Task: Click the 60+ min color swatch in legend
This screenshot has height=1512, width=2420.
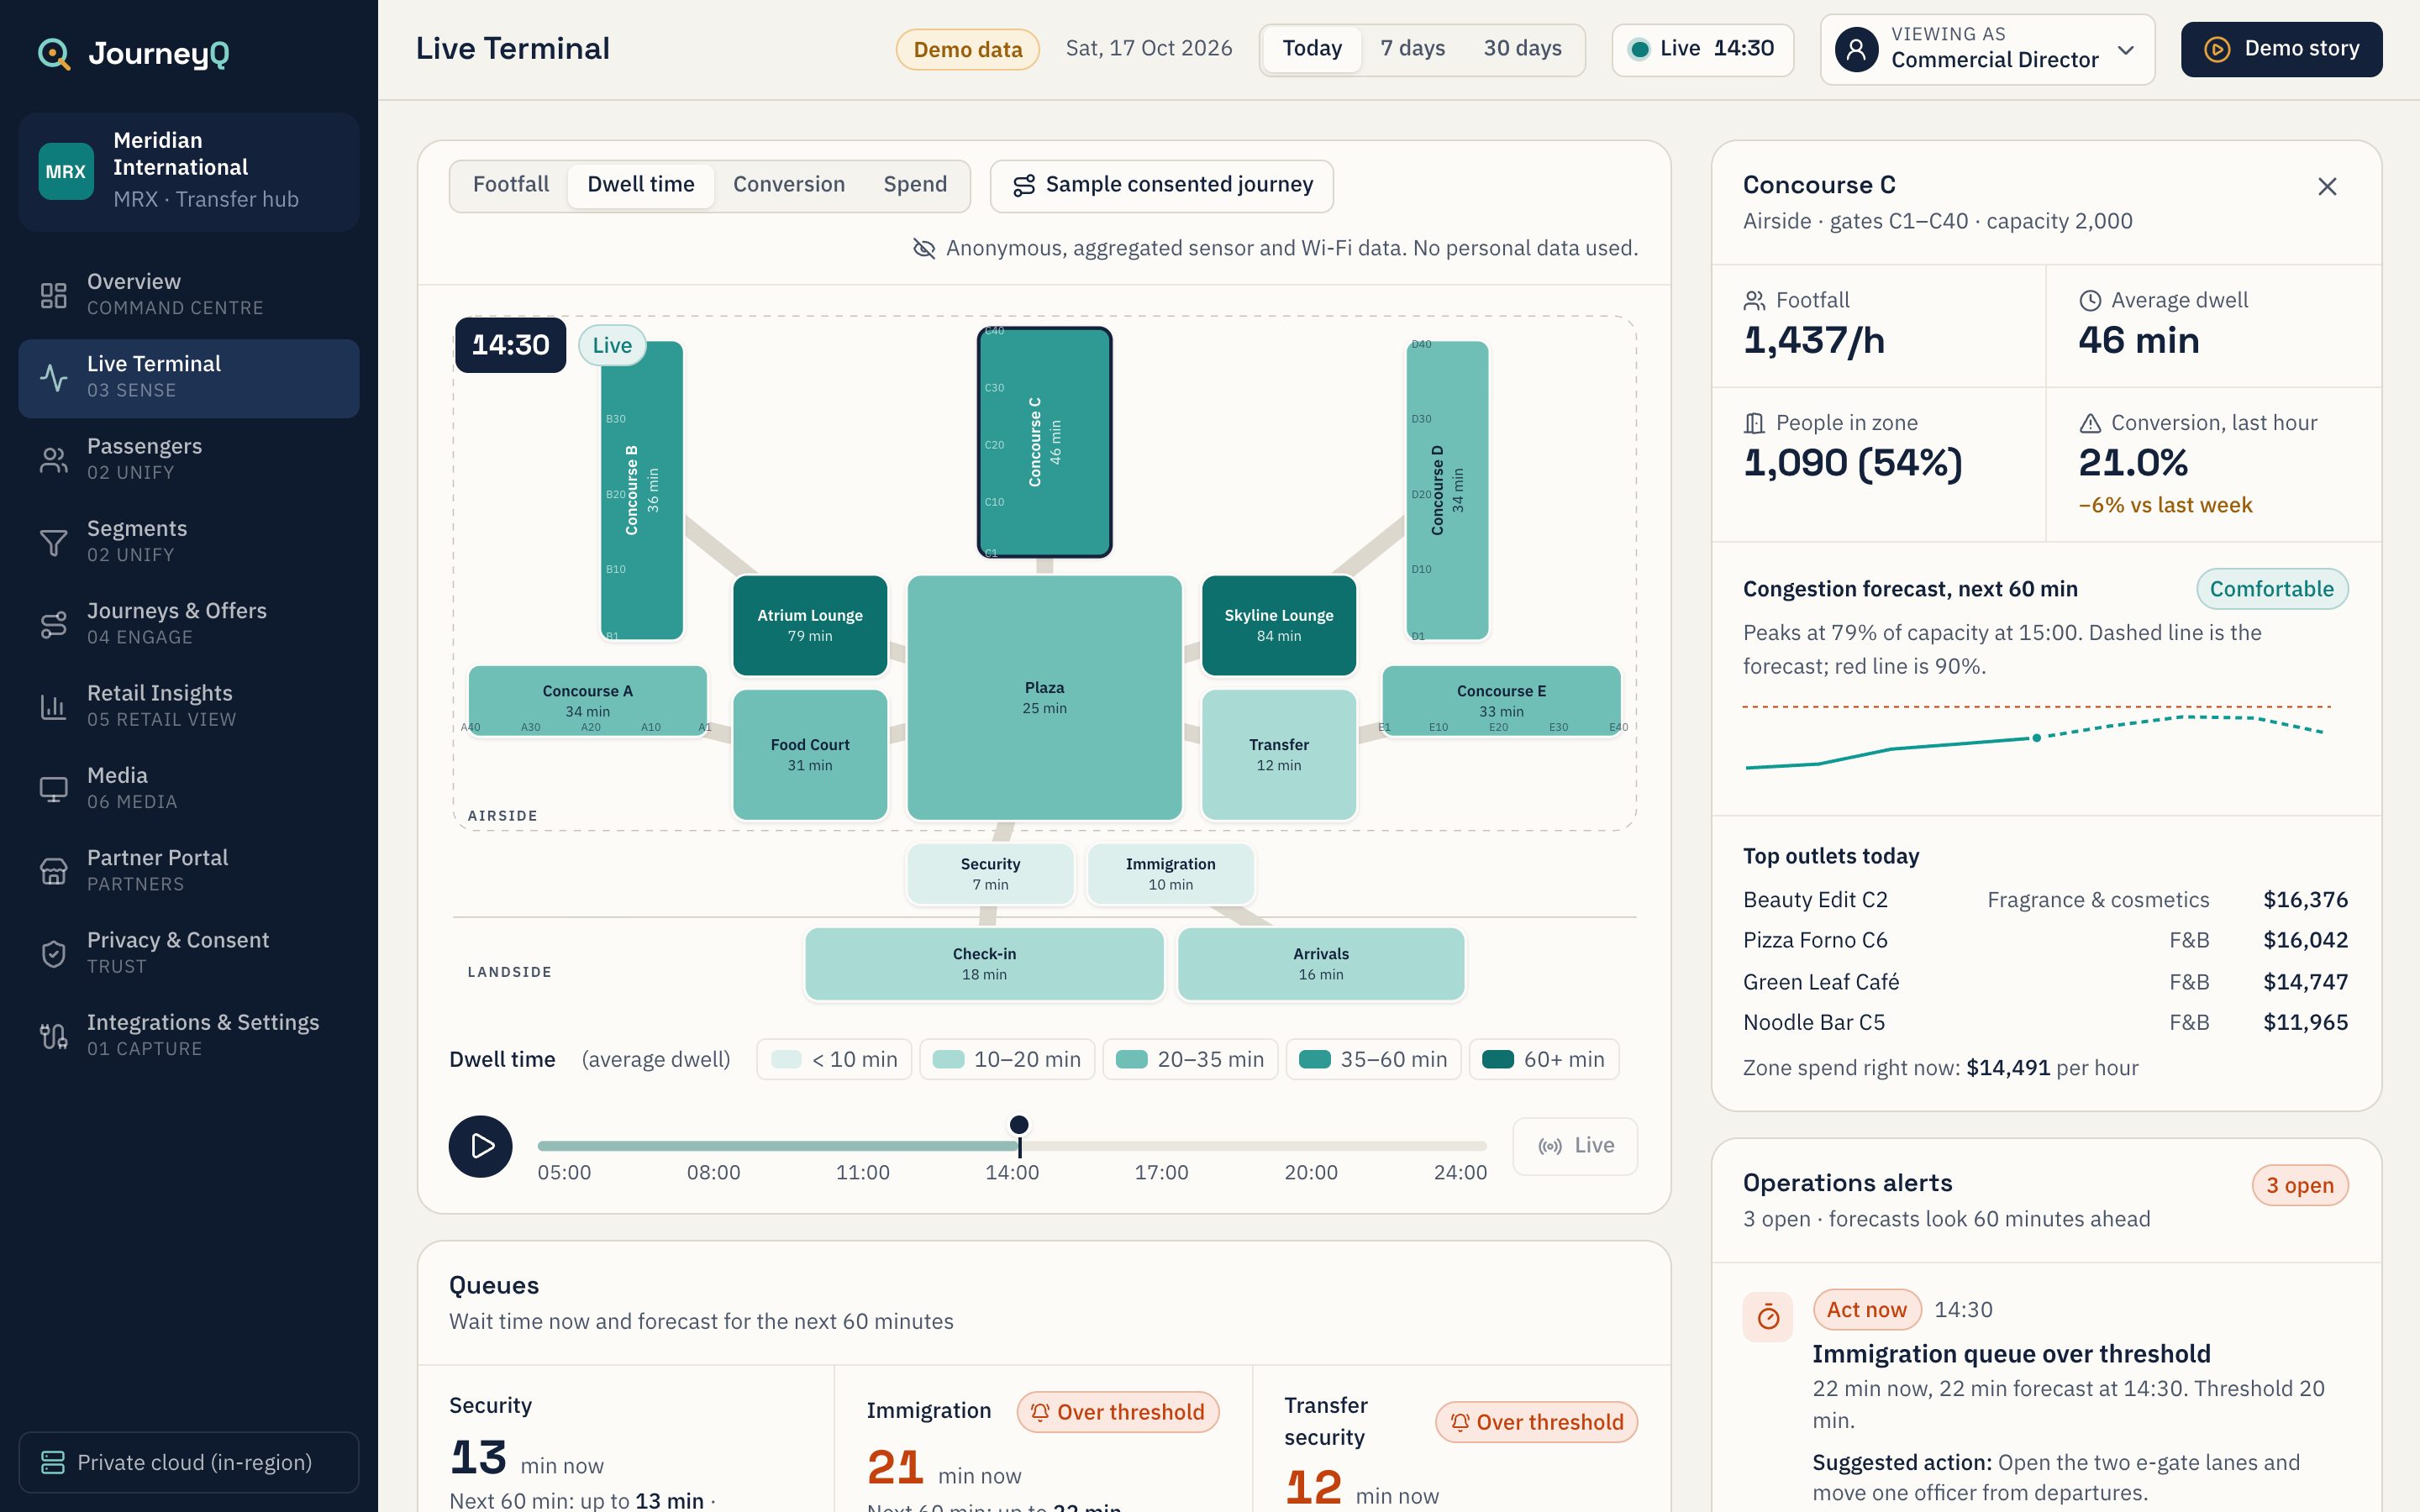Action: (x=1497, y=1059)
